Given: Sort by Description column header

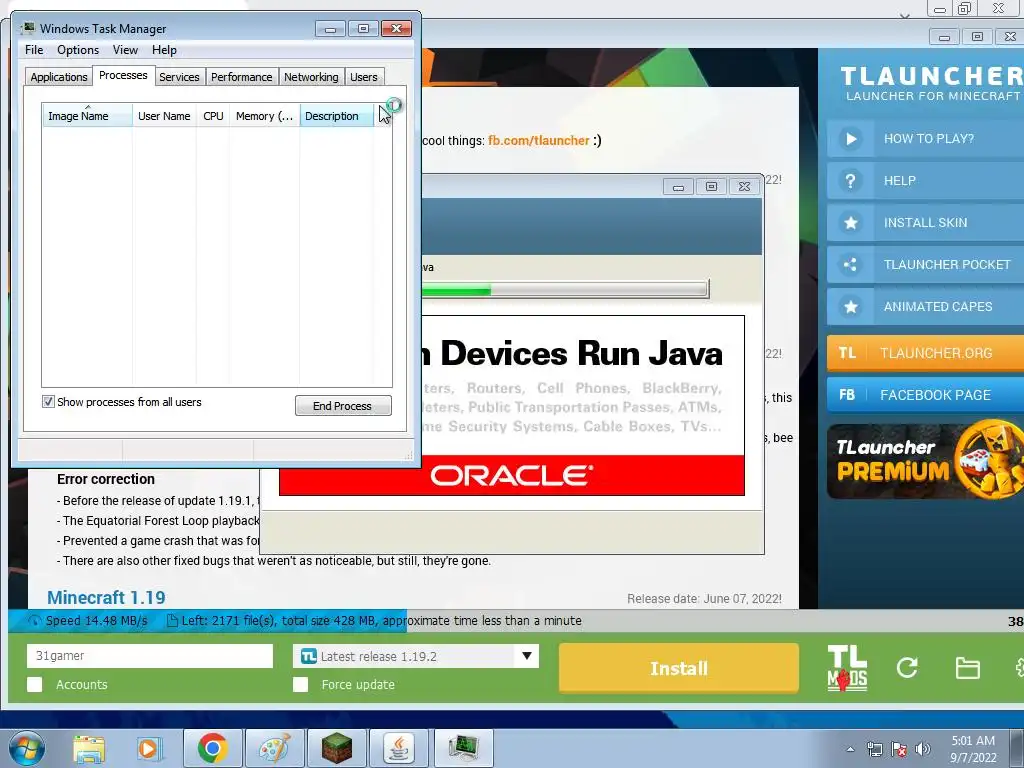Looking at the screenshot, I should pos(336,116).
